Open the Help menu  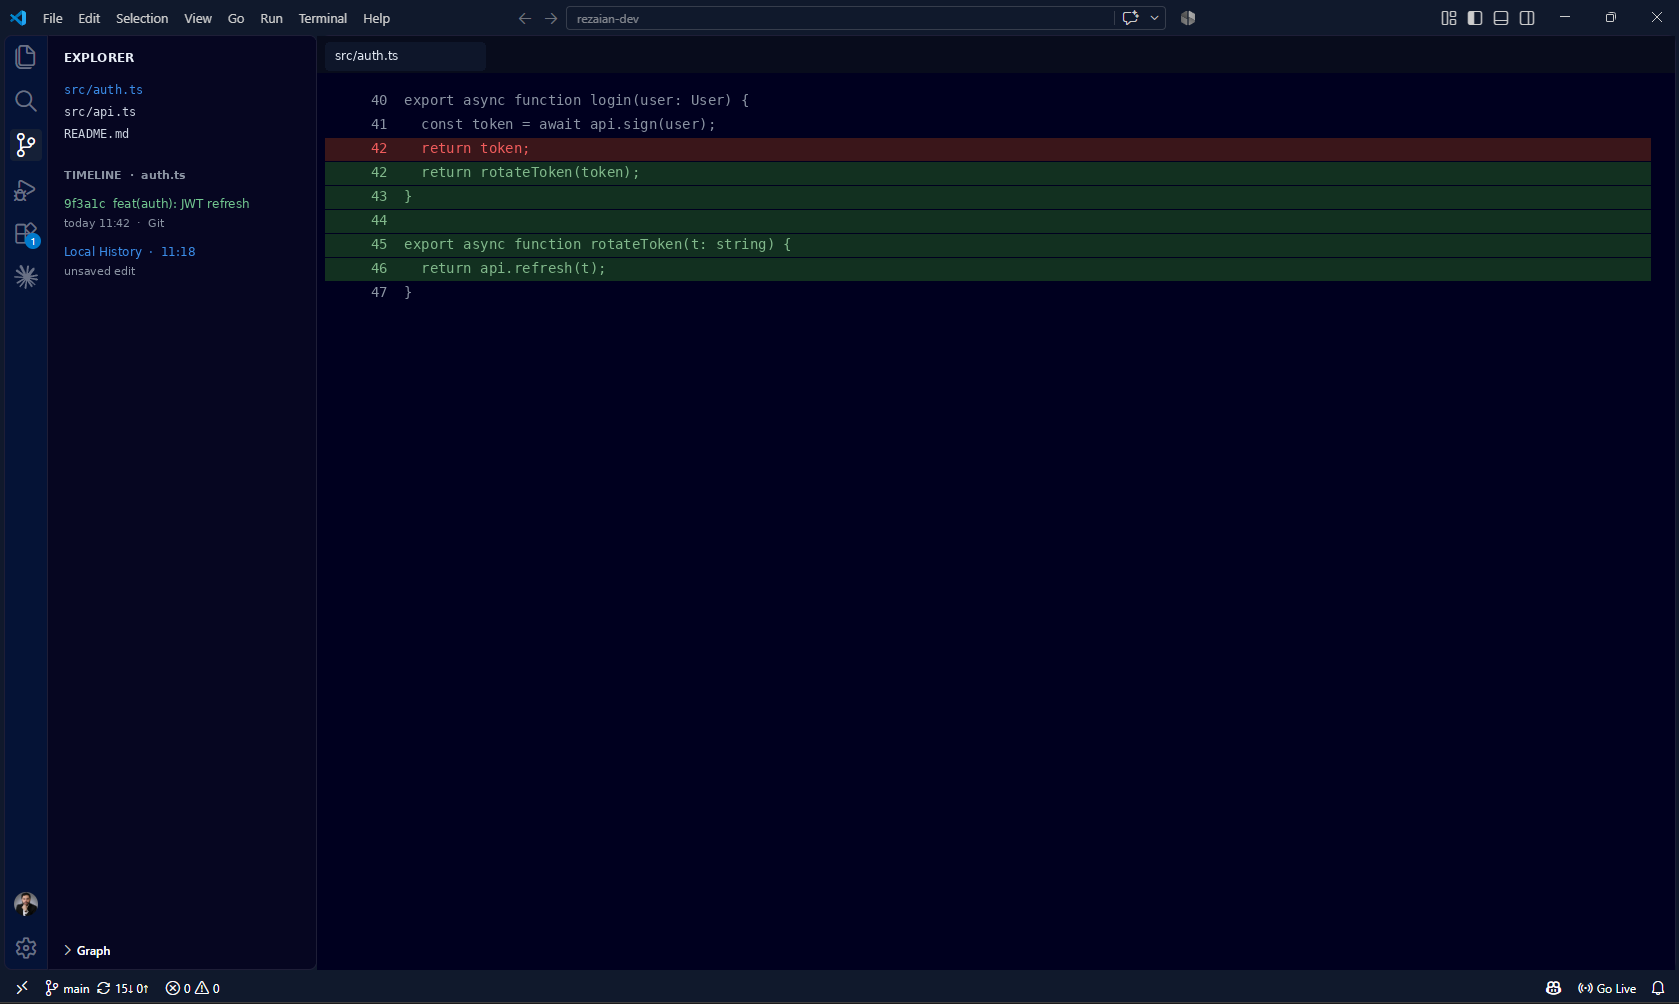(x=376, y=18)
